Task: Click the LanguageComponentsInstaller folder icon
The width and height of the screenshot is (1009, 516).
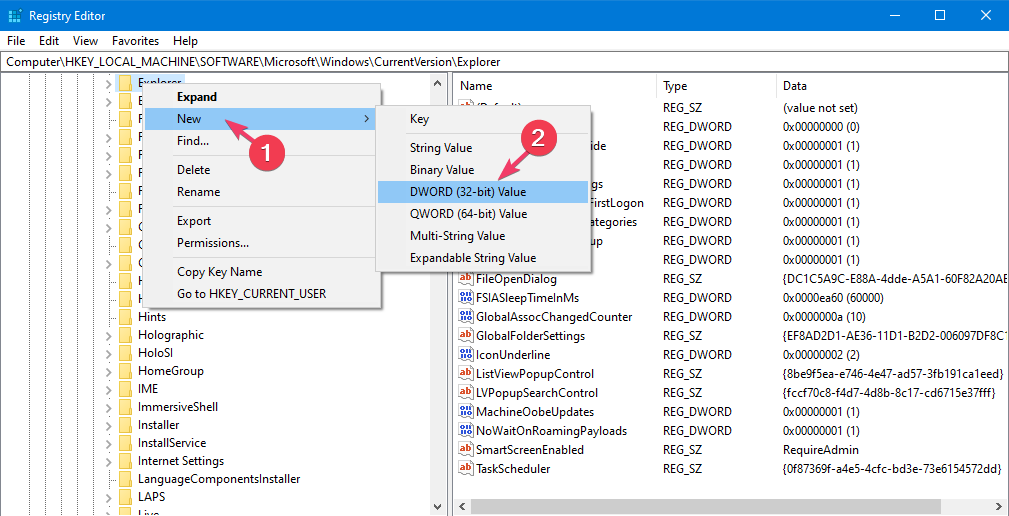Action: tap(125, 479)
